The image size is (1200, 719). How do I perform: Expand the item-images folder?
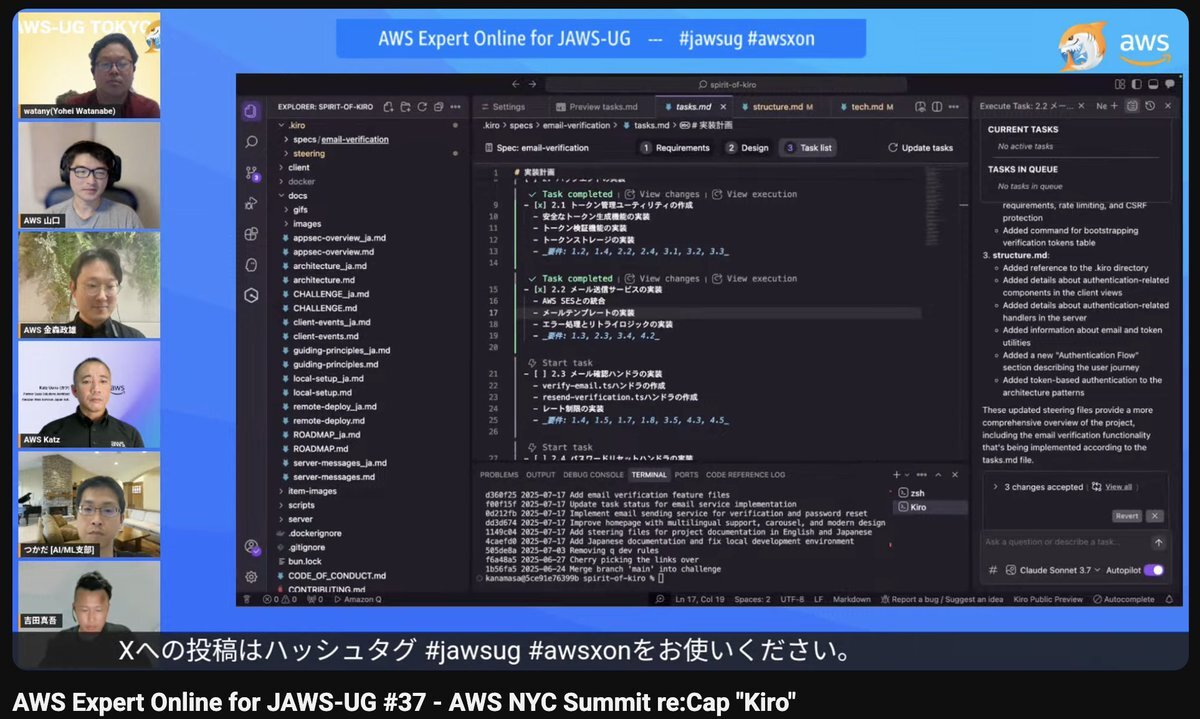[x=311, y=491]
